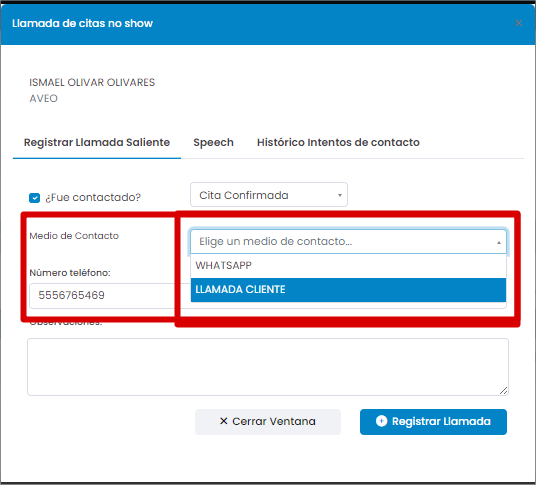Click the plus icon in Registrar Llamada
Image resolution: width=536 pixels, height=485 pixels.
[x=381, y=421]
